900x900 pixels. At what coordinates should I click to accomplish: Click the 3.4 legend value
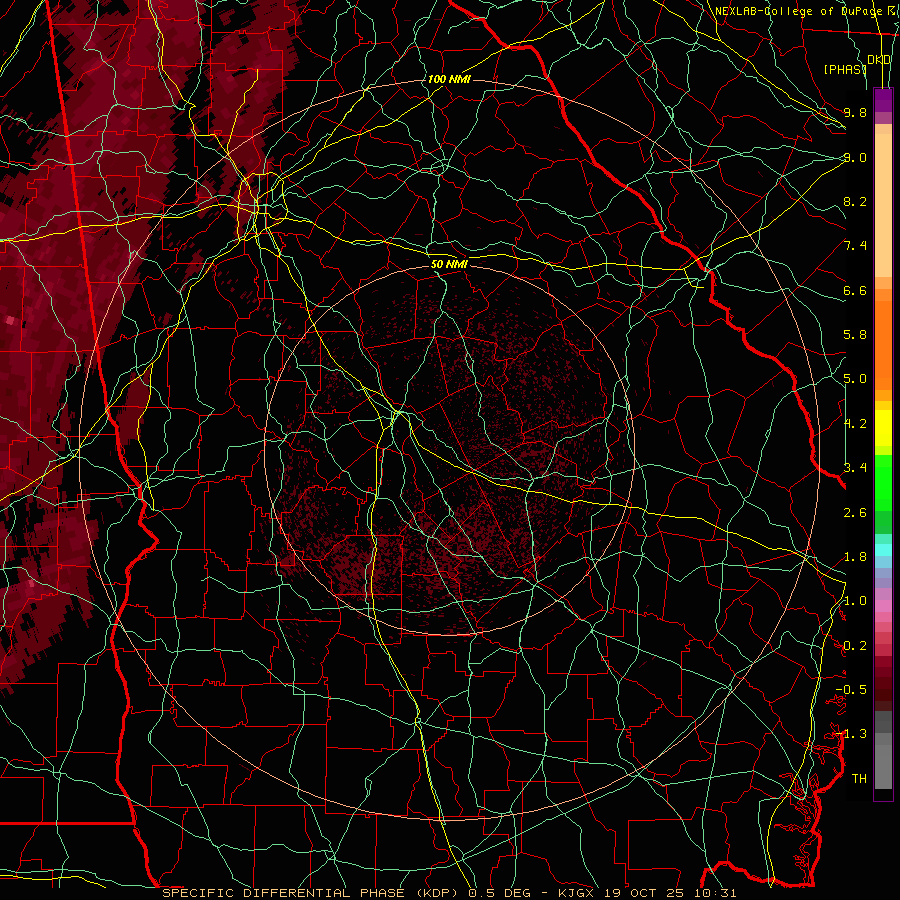[x=855, y=468]
